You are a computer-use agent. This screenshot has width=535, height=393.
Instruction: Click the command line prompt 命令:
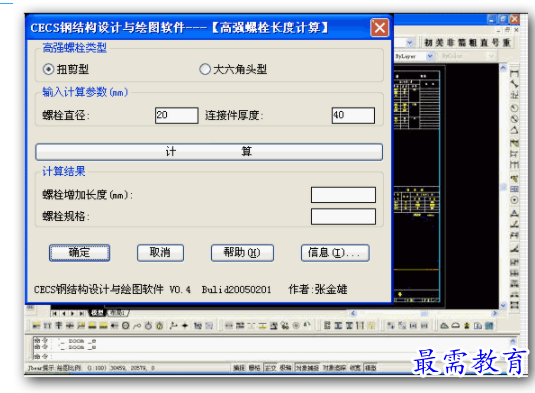click(x=43, y=356)
